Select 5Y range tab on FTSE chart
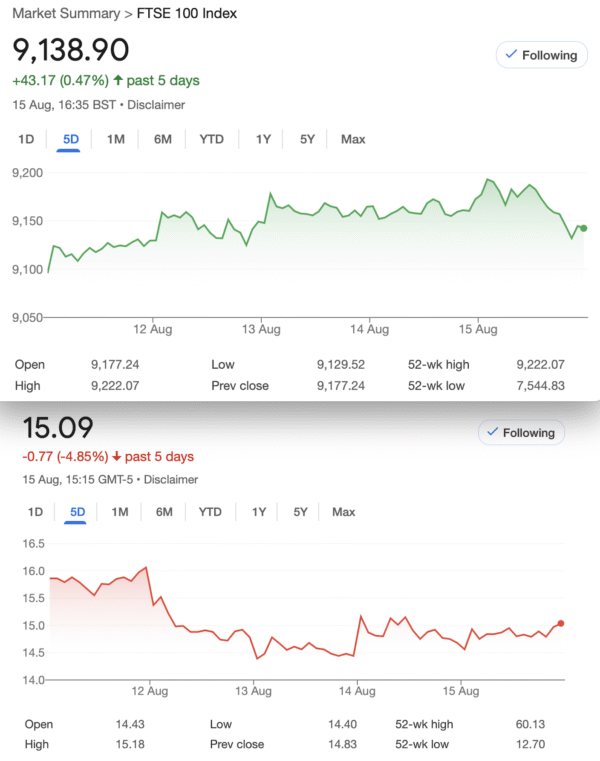Screen dimensions: 600x761 307,139
